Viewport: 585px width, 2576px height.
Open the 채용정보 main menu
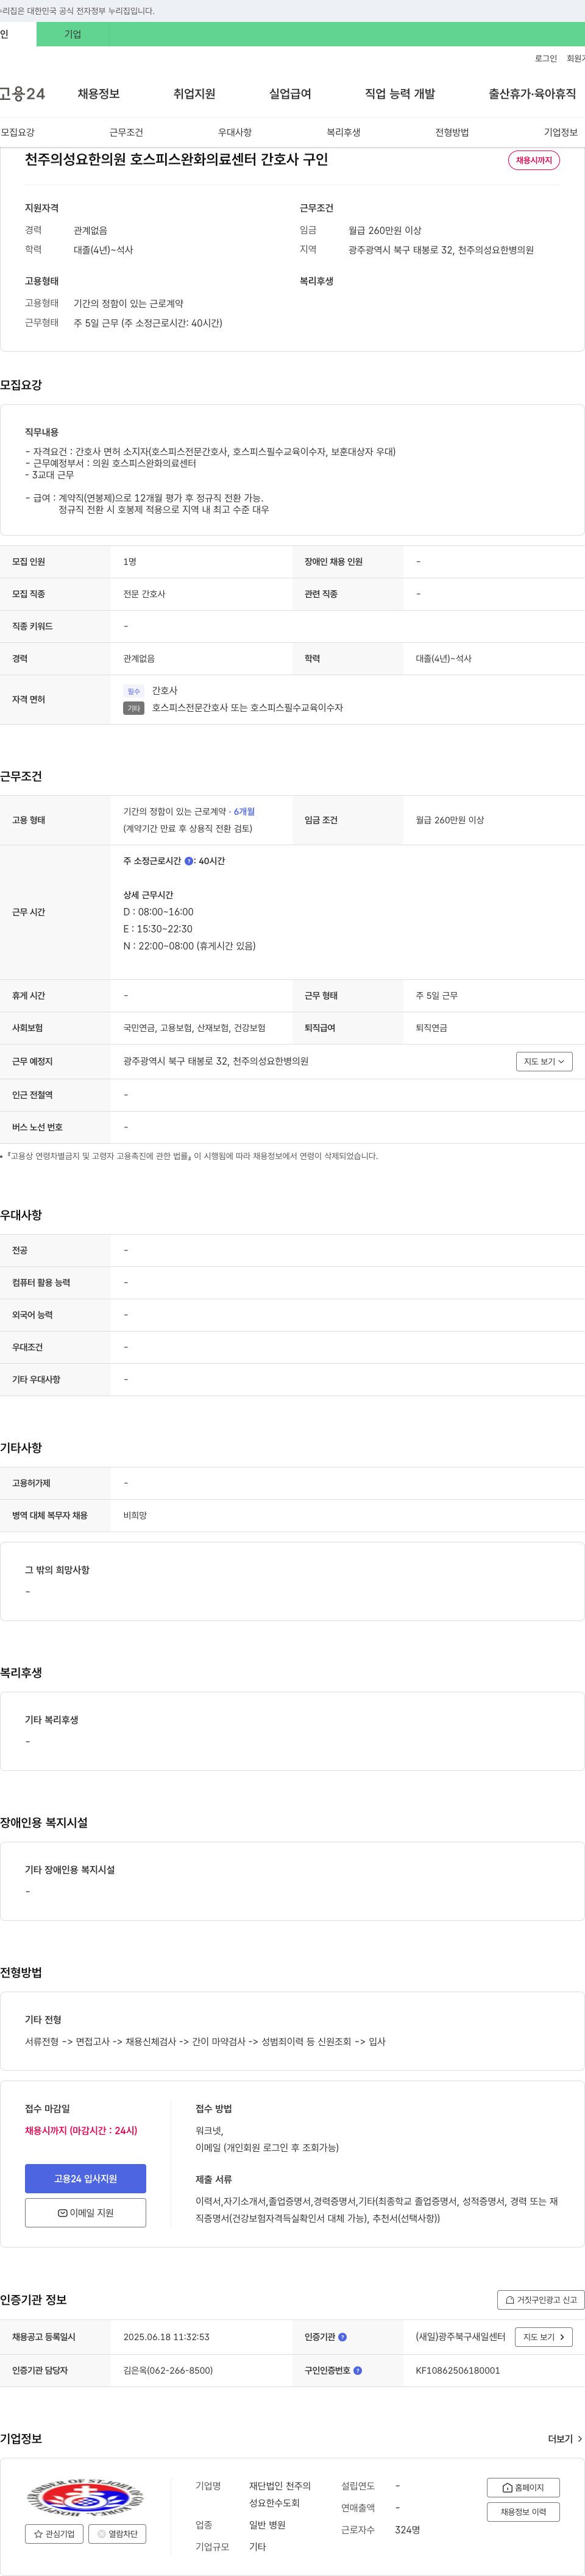(99, 94)
